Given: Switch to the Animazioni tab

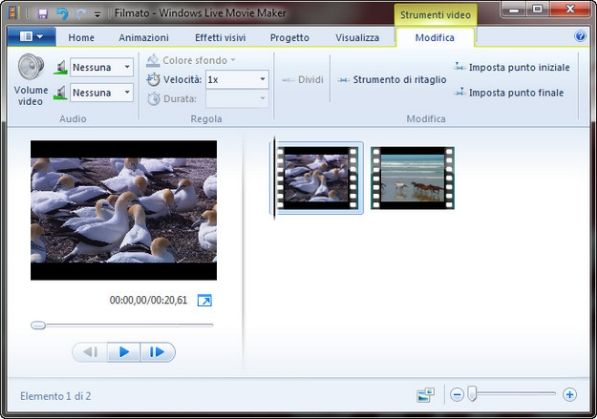Looking at the screenshot, I should click(144, 38).
